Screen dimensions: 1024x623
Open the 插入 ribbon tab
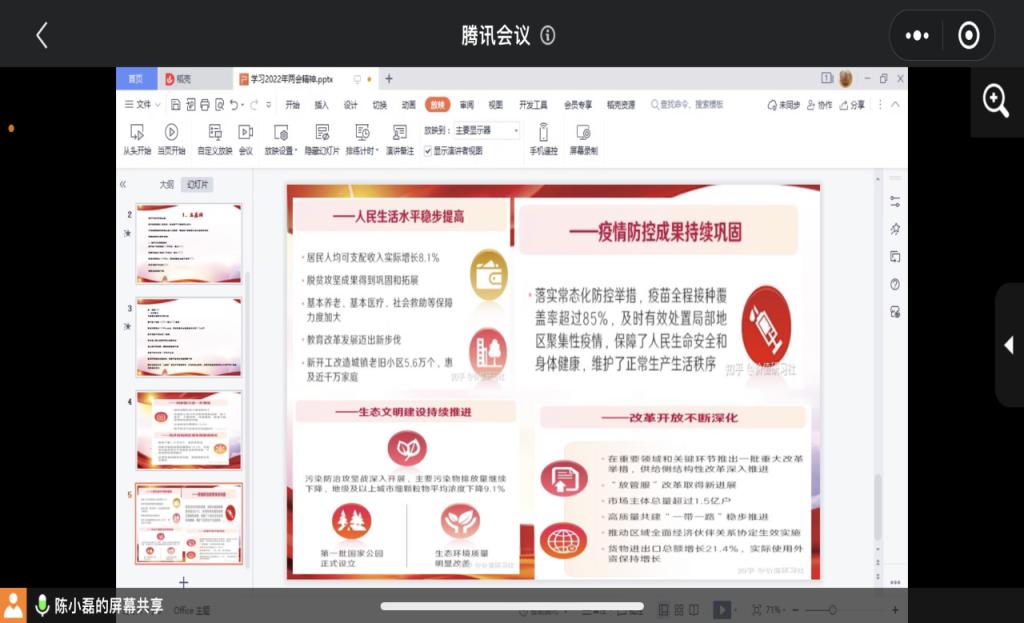(321, 104)
